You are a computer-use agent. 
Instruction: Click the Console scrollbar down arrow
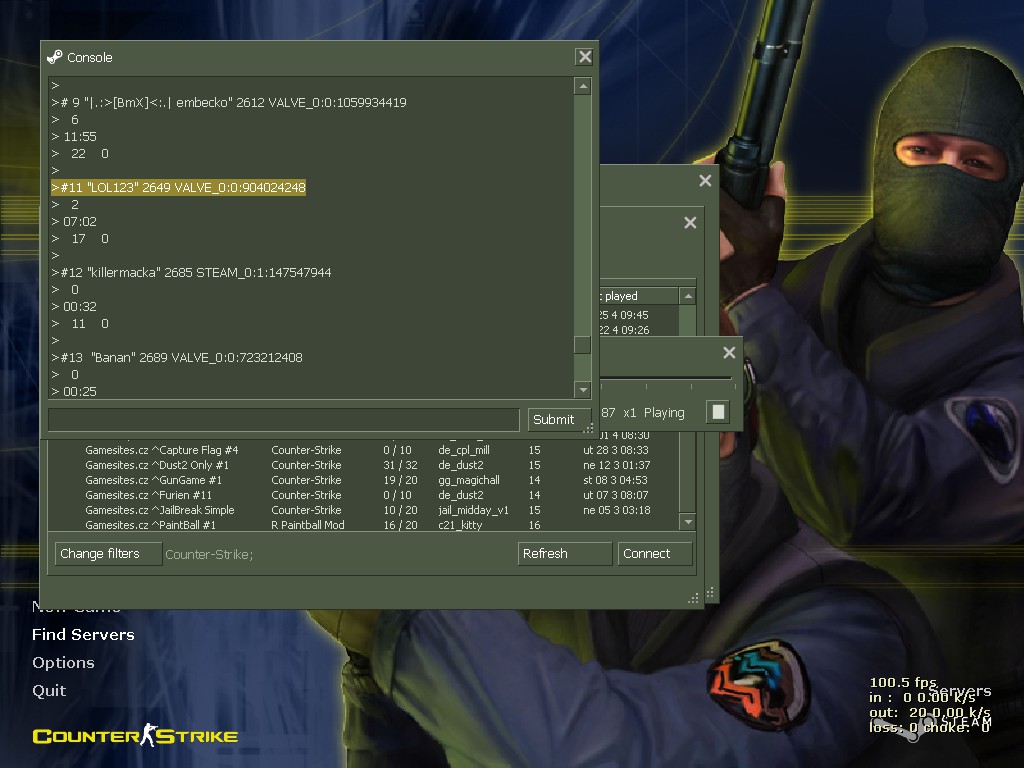[583, 390]
